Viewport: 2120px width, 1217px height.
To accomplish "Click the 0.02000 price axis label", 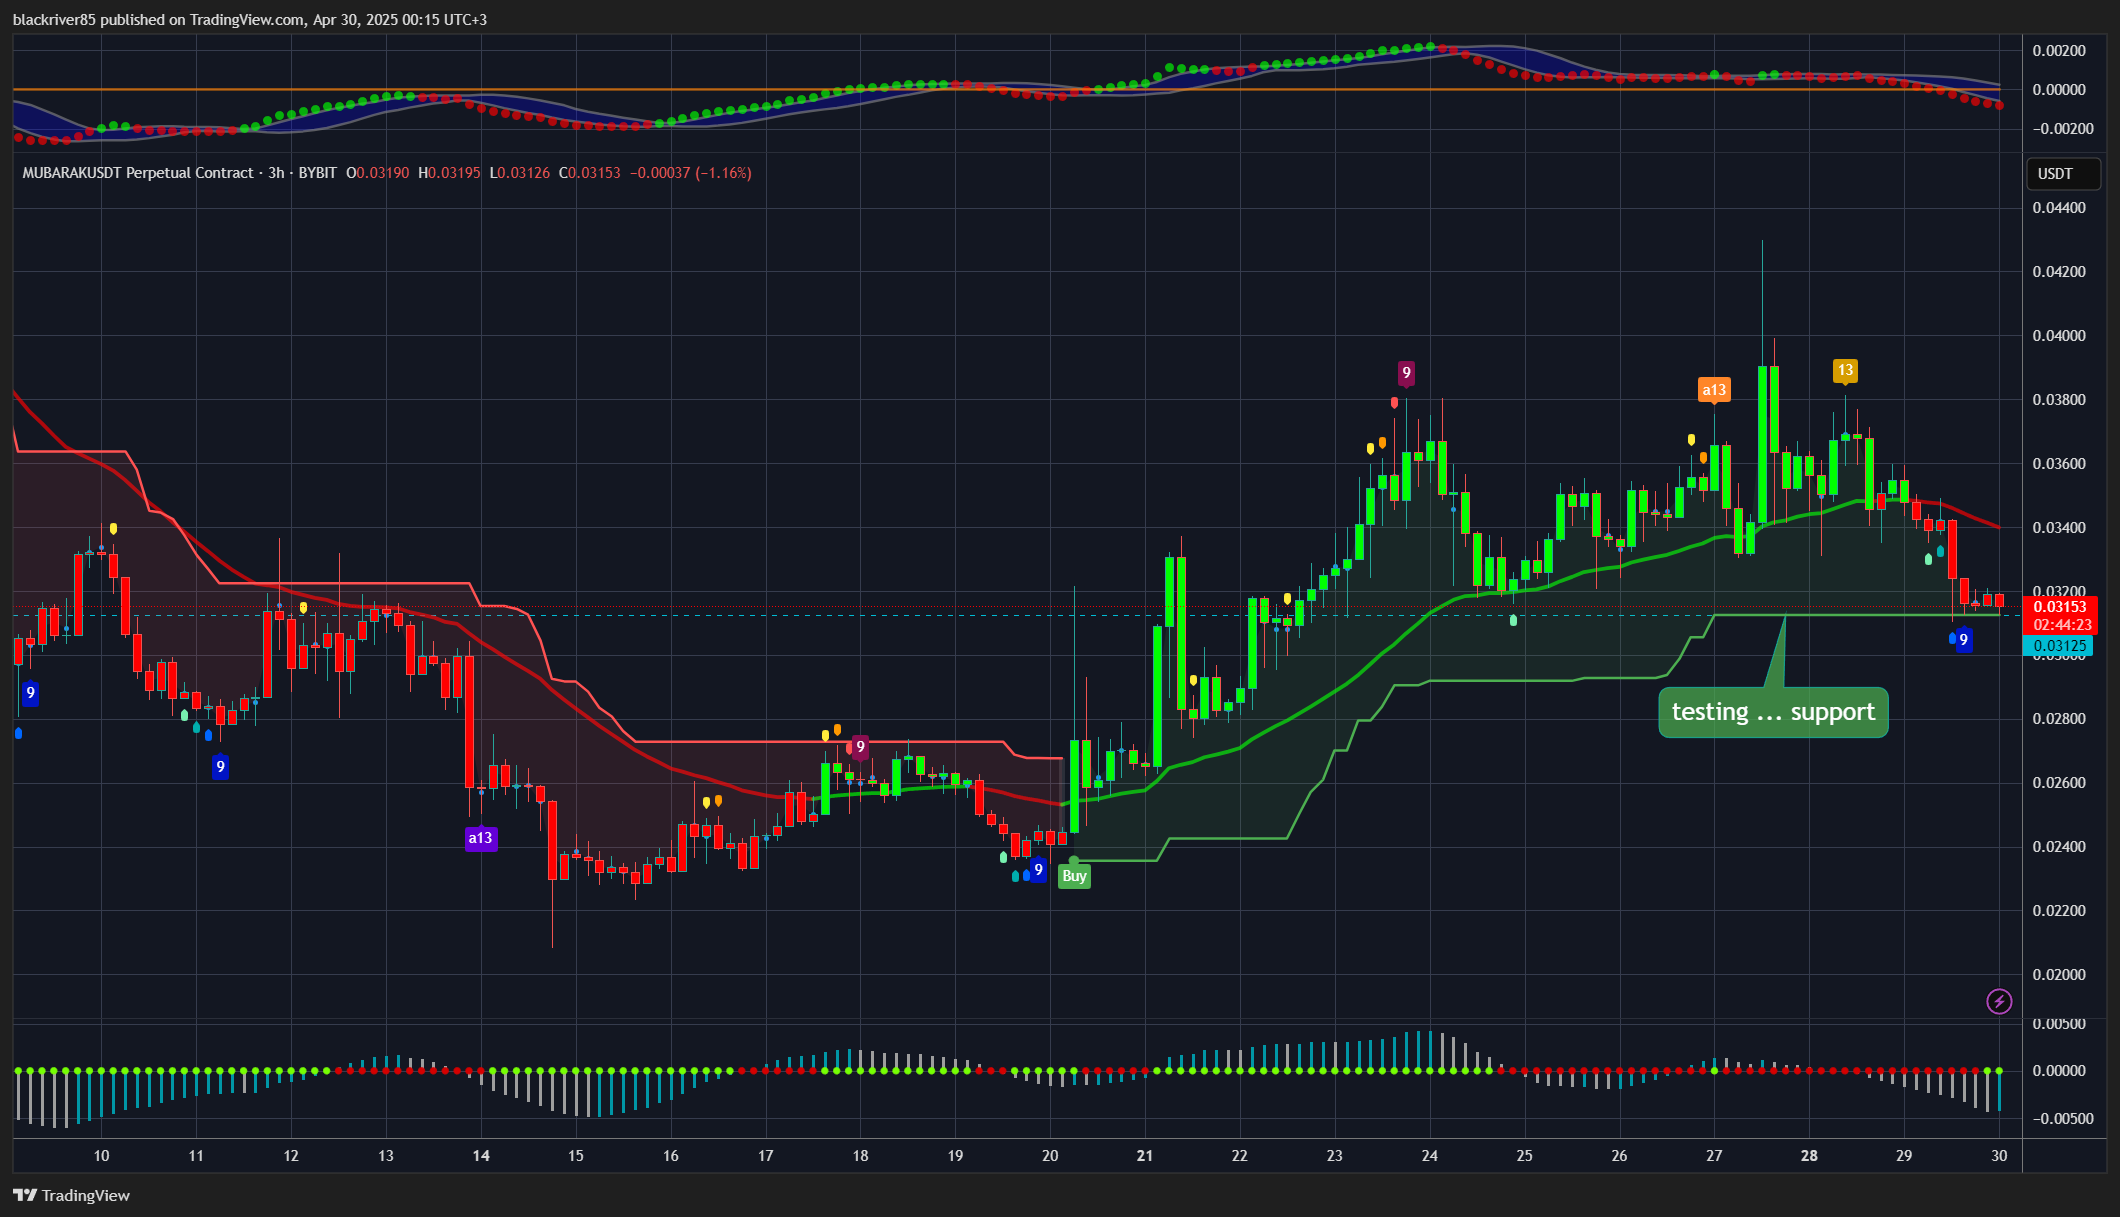I will (x=2059, y=975).
